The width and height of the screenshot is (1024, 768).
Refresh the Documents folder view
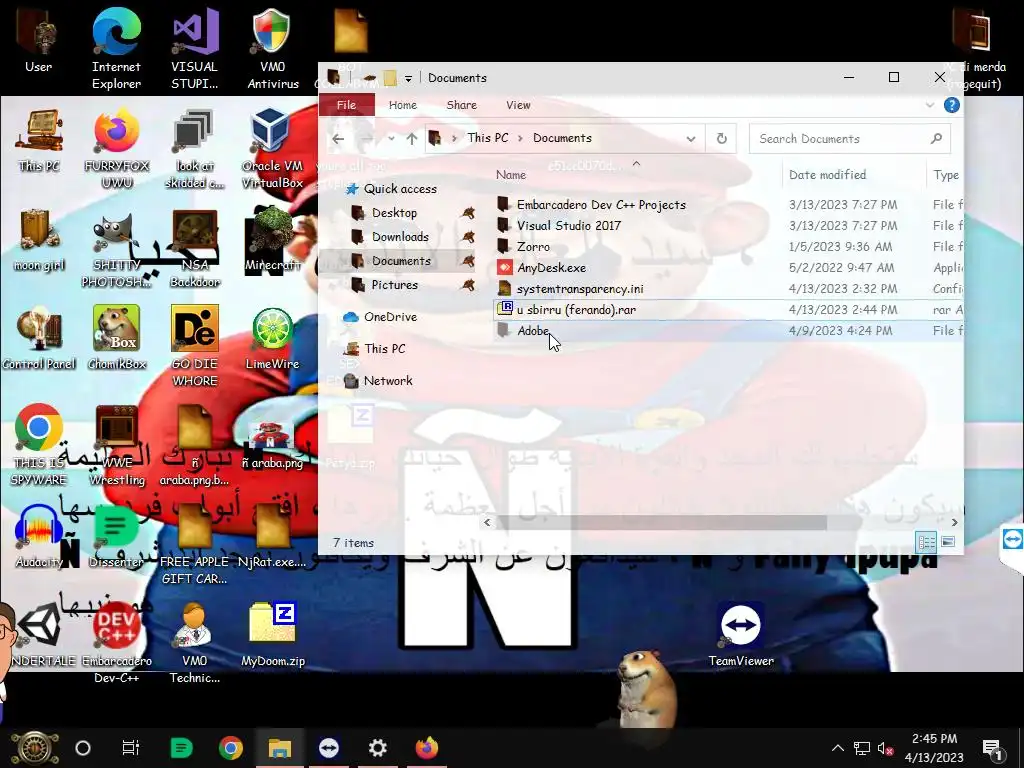pyautogui.click(x=722, y=138)
